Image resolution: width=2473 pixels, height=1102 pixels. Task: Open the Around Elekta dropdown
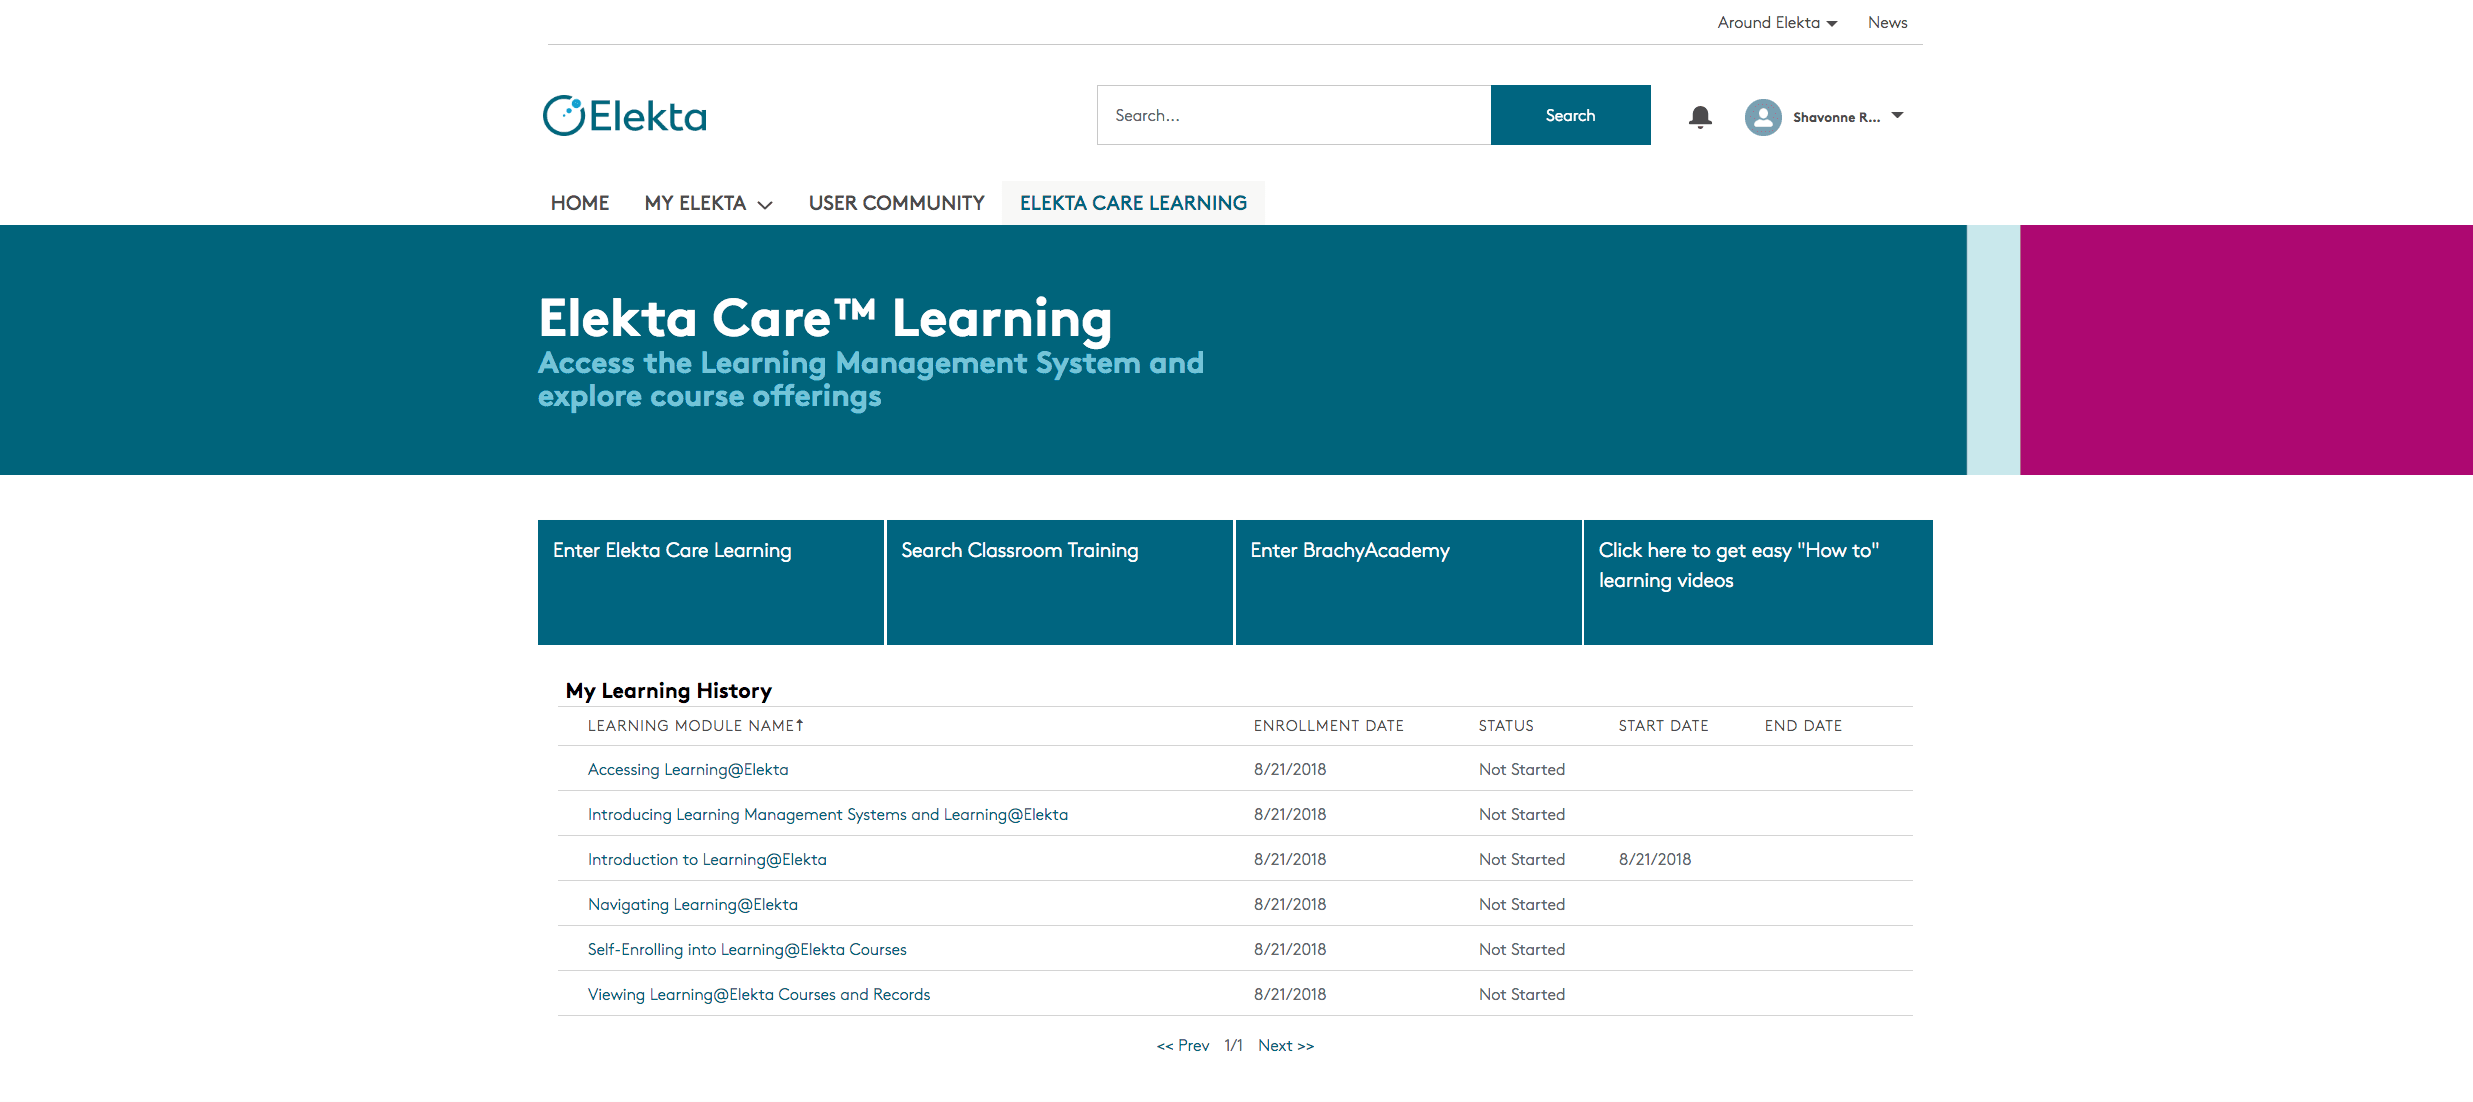[x=1777, y=22]
